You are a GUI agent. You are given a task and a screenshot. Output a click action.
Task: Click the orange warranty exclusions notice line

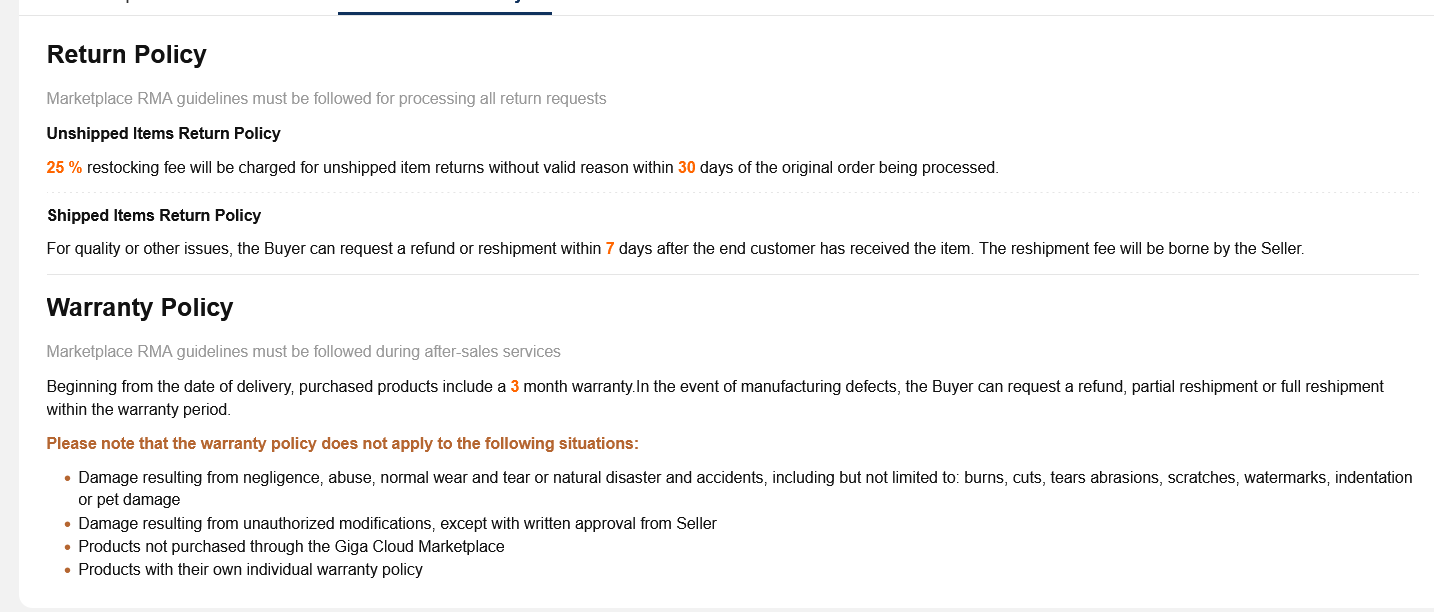(x=342, y=444)
